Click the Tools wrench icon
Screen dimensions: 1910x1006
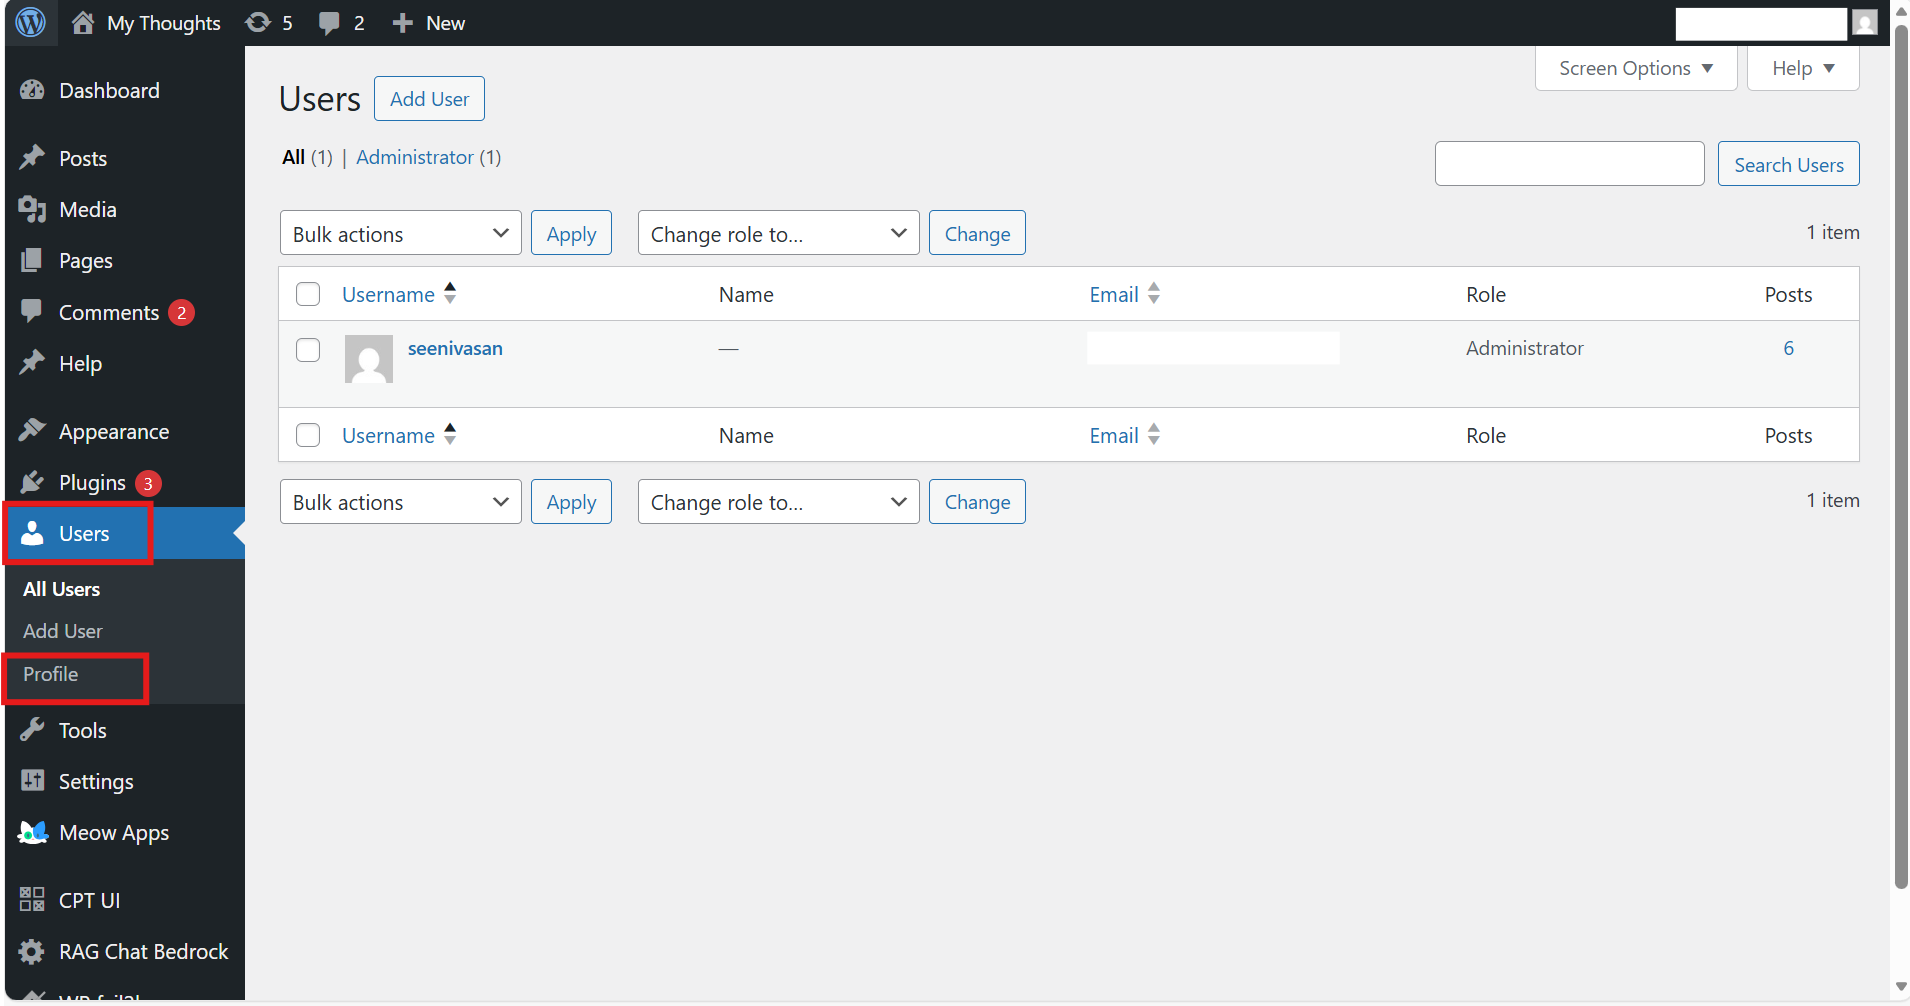coord(32,730)
